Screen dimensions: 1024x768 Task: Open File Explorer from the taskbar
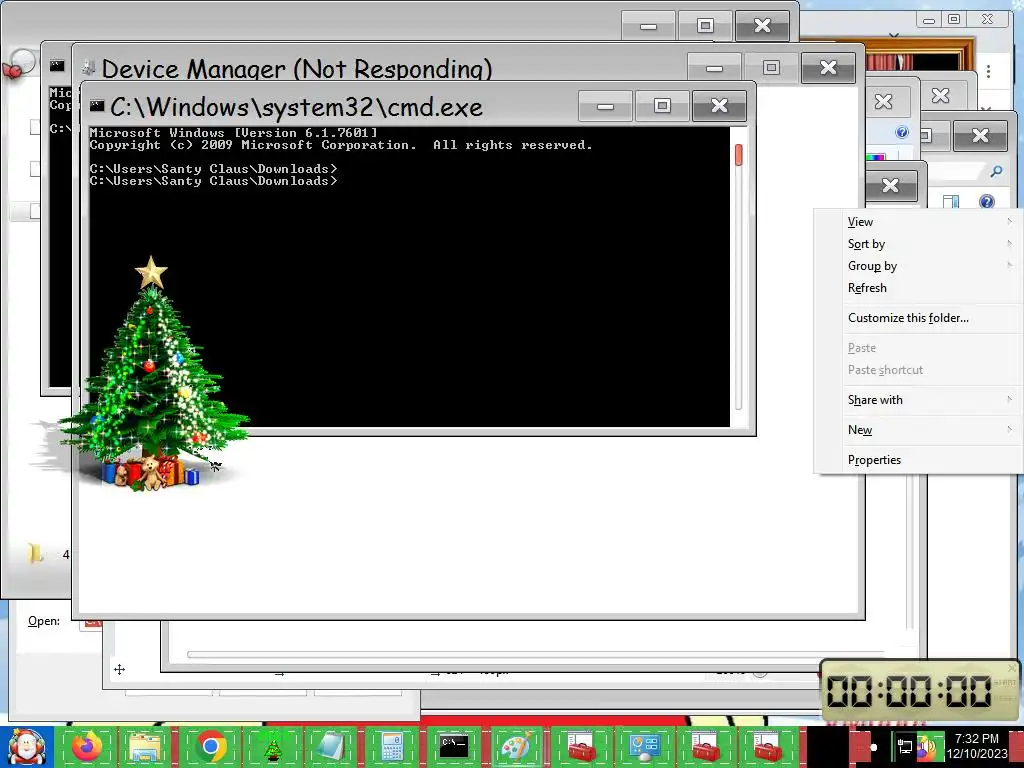[144, 747]
